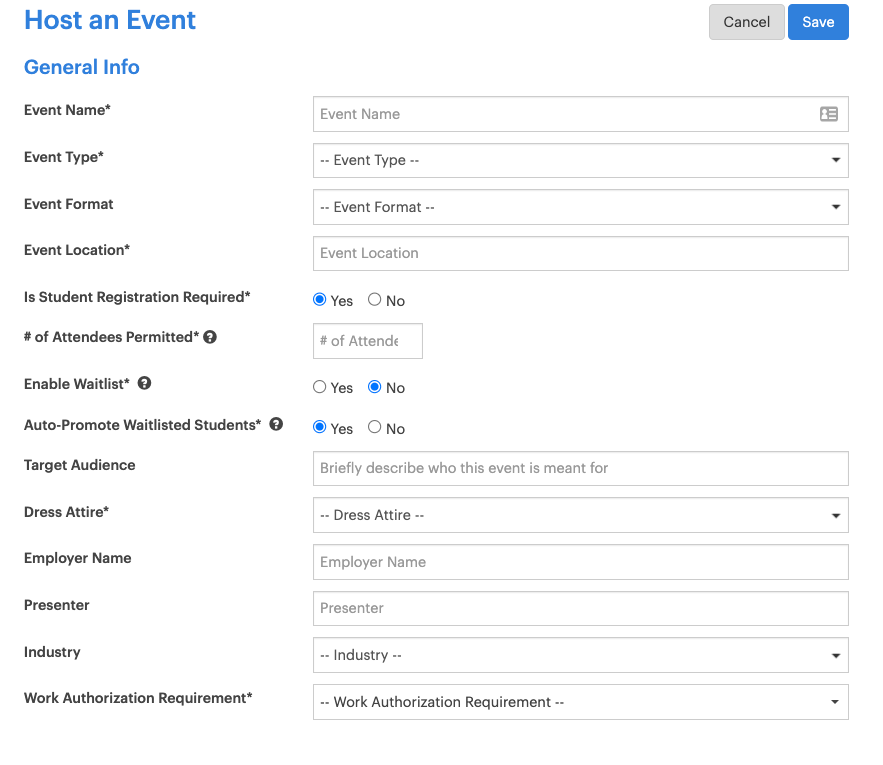Click the help icon beside Auto-Promote Waitlisted Students
The height and width of the screenshot is (765, 883).
point(275,423)
